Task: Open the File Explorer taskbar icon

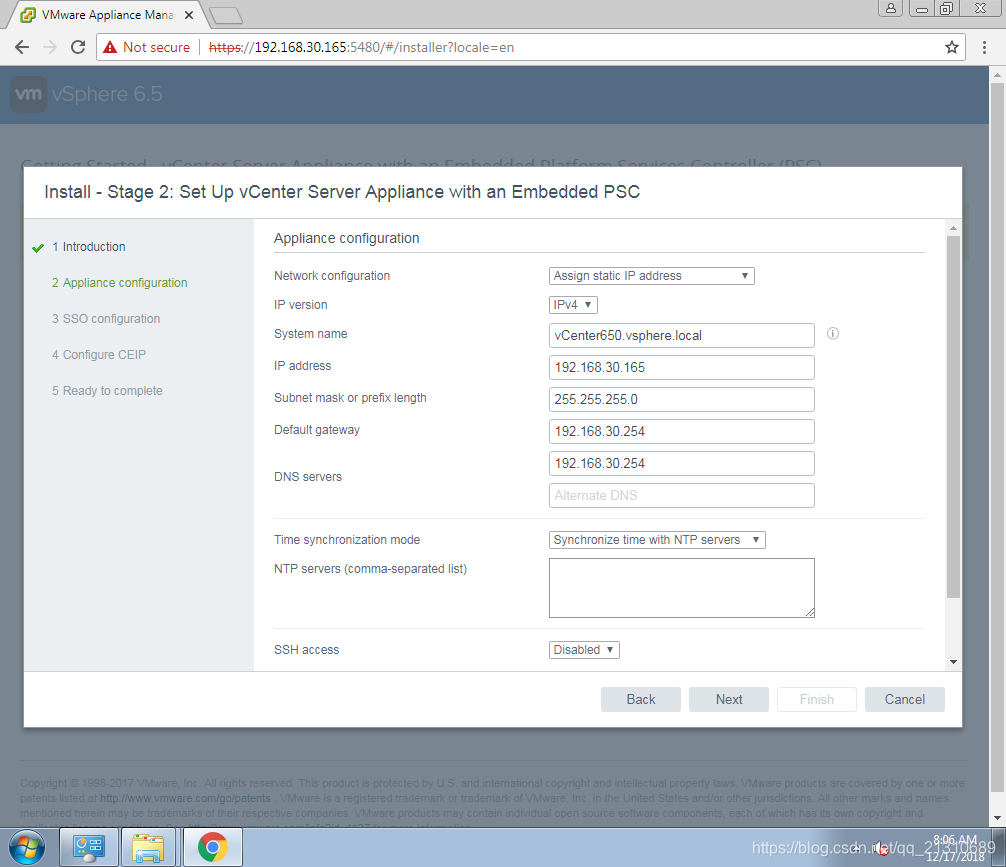Action: point(148,847)
